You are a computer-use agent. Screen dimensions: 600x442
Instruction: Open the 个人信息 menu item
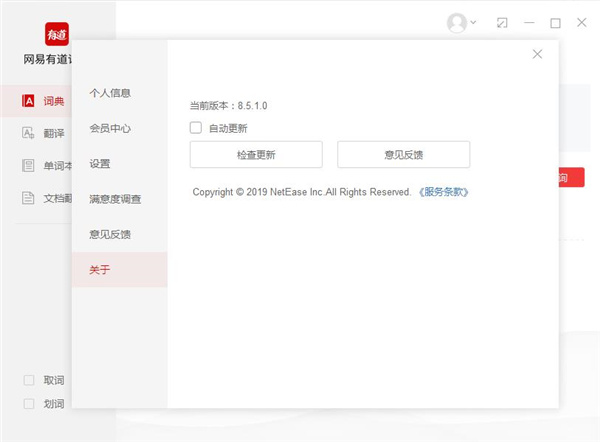119,93
